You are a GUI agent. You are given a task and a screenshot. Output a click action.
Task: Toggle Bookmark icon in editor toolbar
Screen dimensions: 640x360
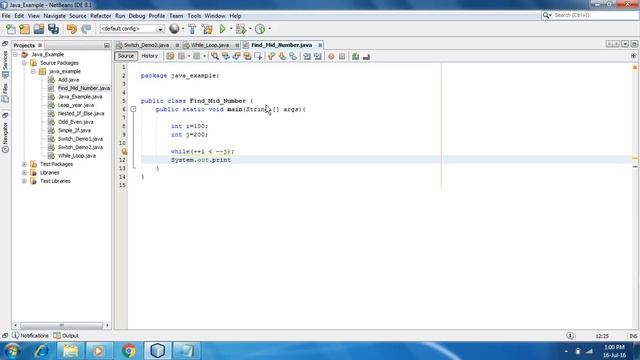tap(293, 56)
